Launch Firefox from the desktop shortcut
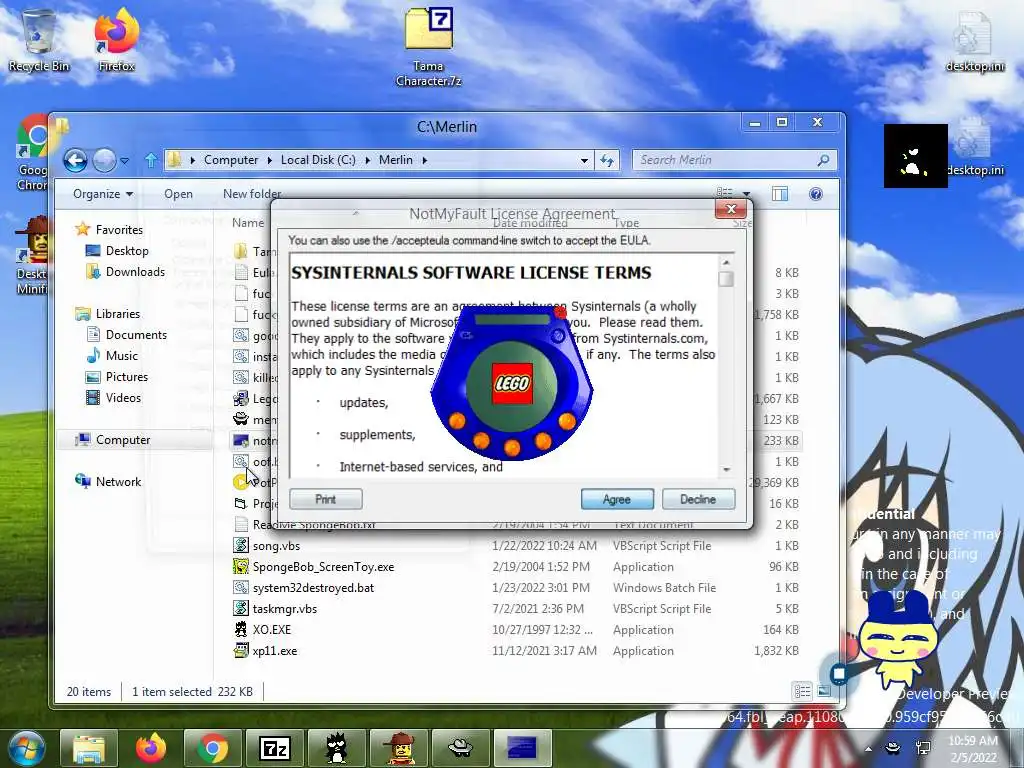Viewport: 1024px width, 768px height. tap(116, 39)
